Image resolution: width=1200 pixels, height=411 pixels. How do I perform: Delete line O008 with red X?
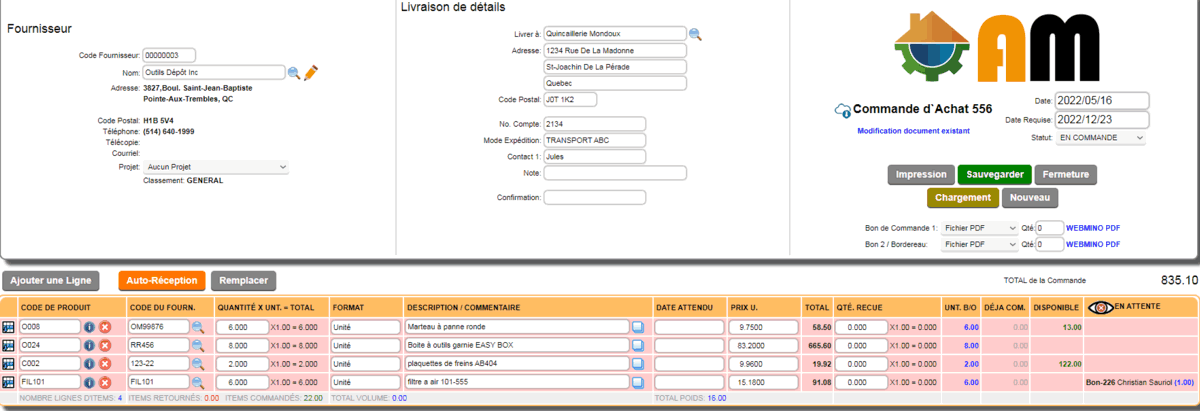point(104,327)
